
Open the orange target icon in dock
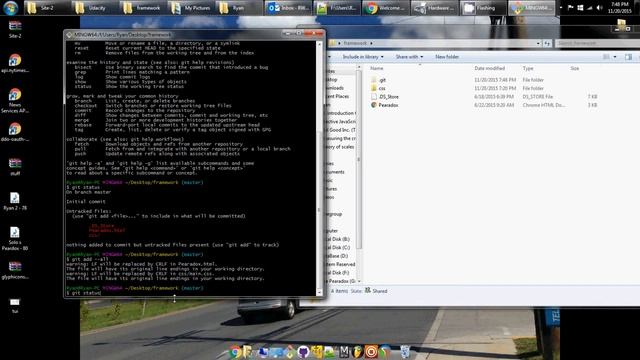tap(371, 351)
